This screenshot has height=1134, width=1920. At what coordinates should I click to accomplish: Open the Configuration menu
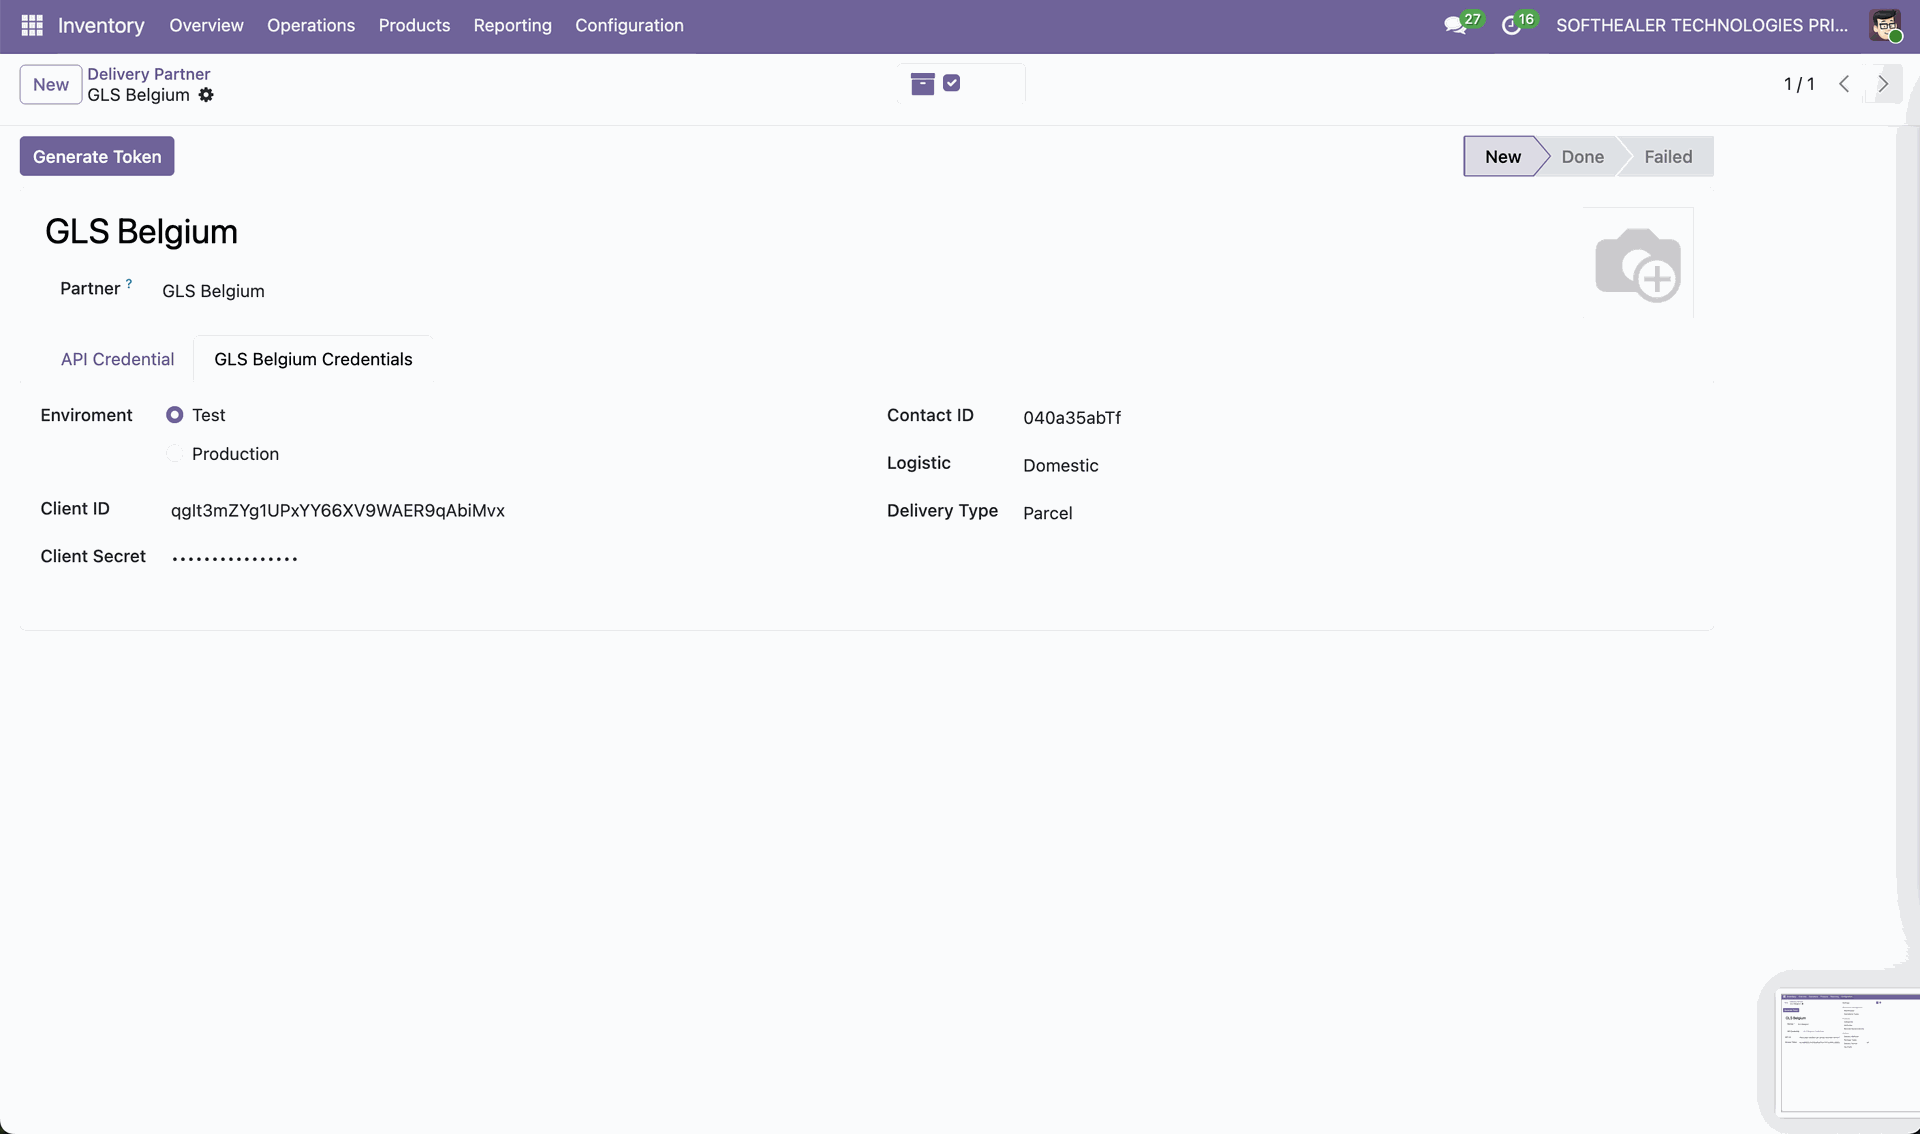pos(629,25)
